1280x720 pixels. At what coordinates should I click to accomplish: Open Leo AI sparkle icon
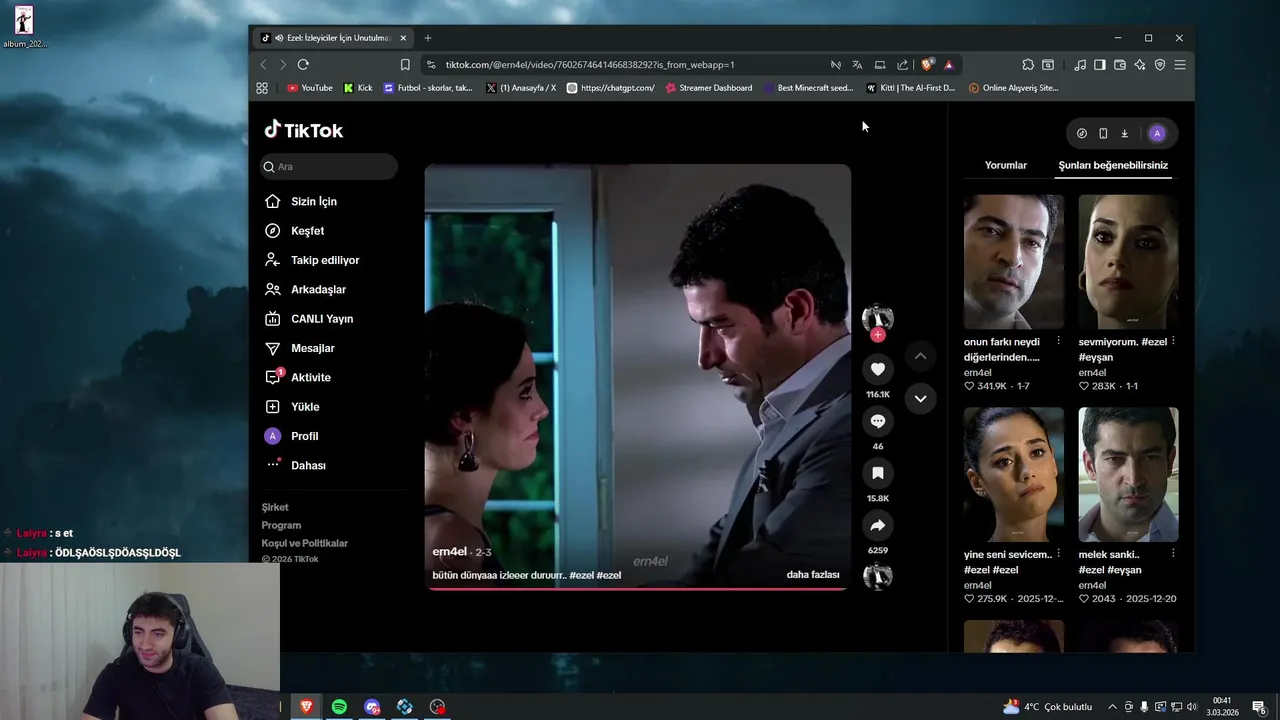pos(1140,65)
